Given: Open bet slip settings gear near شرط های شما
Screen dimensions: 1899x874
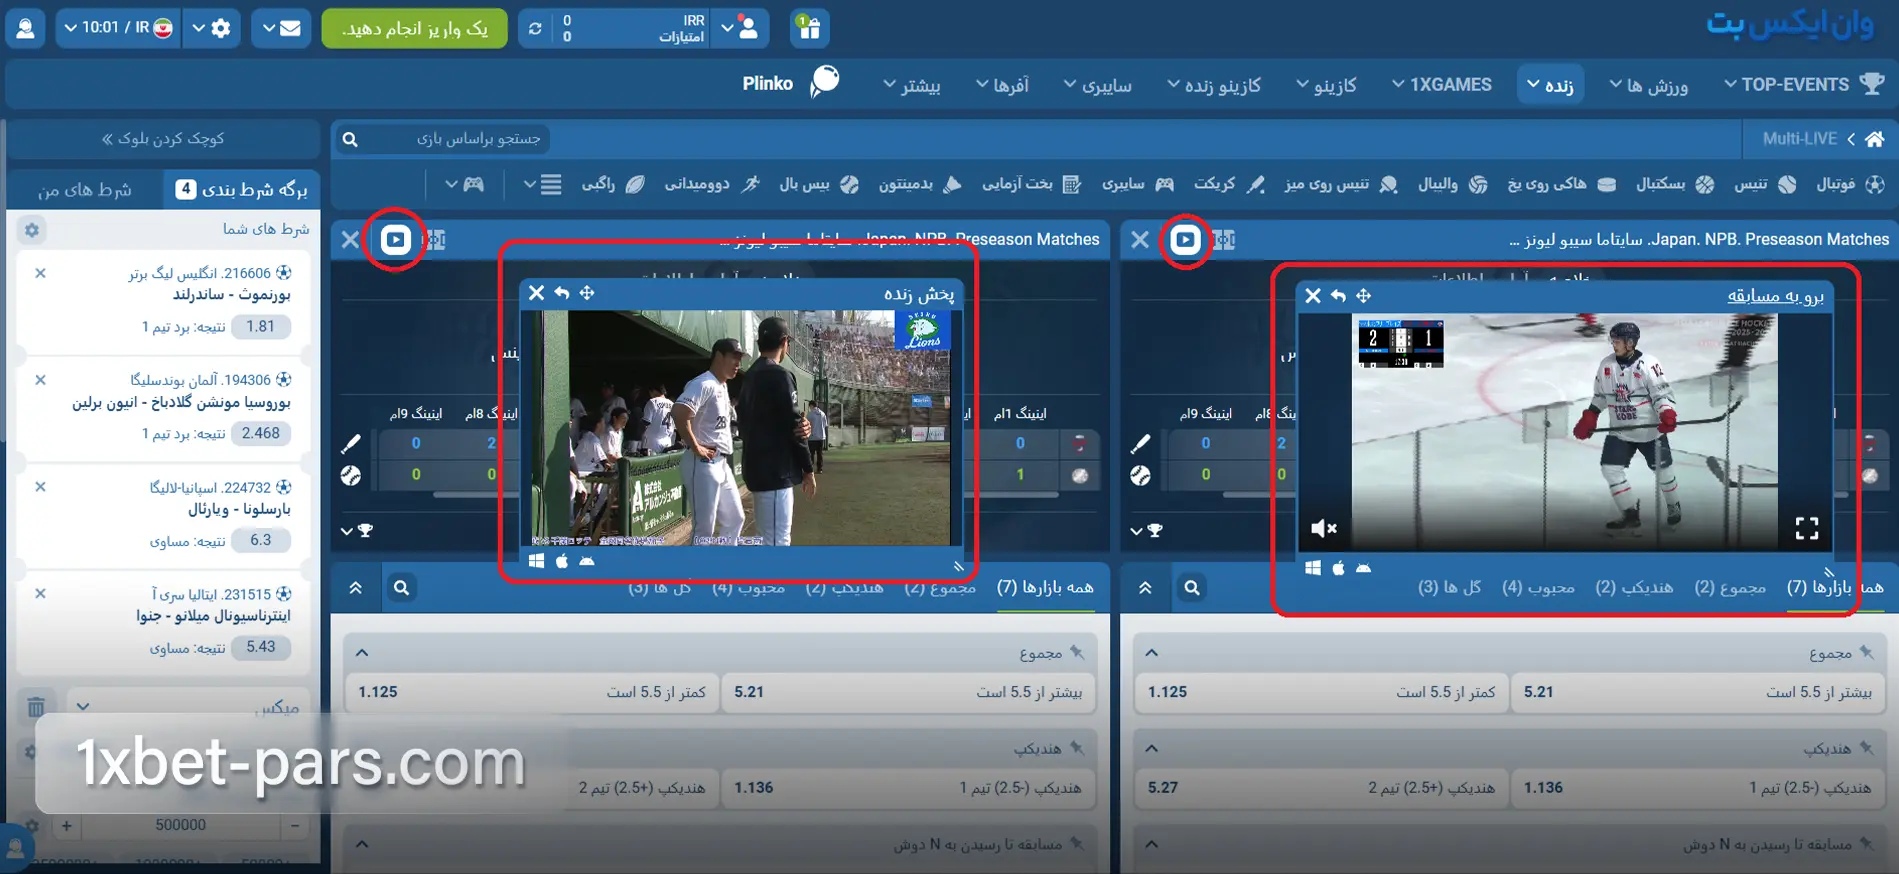Looking at the screenshot, I should pos(32,230).
